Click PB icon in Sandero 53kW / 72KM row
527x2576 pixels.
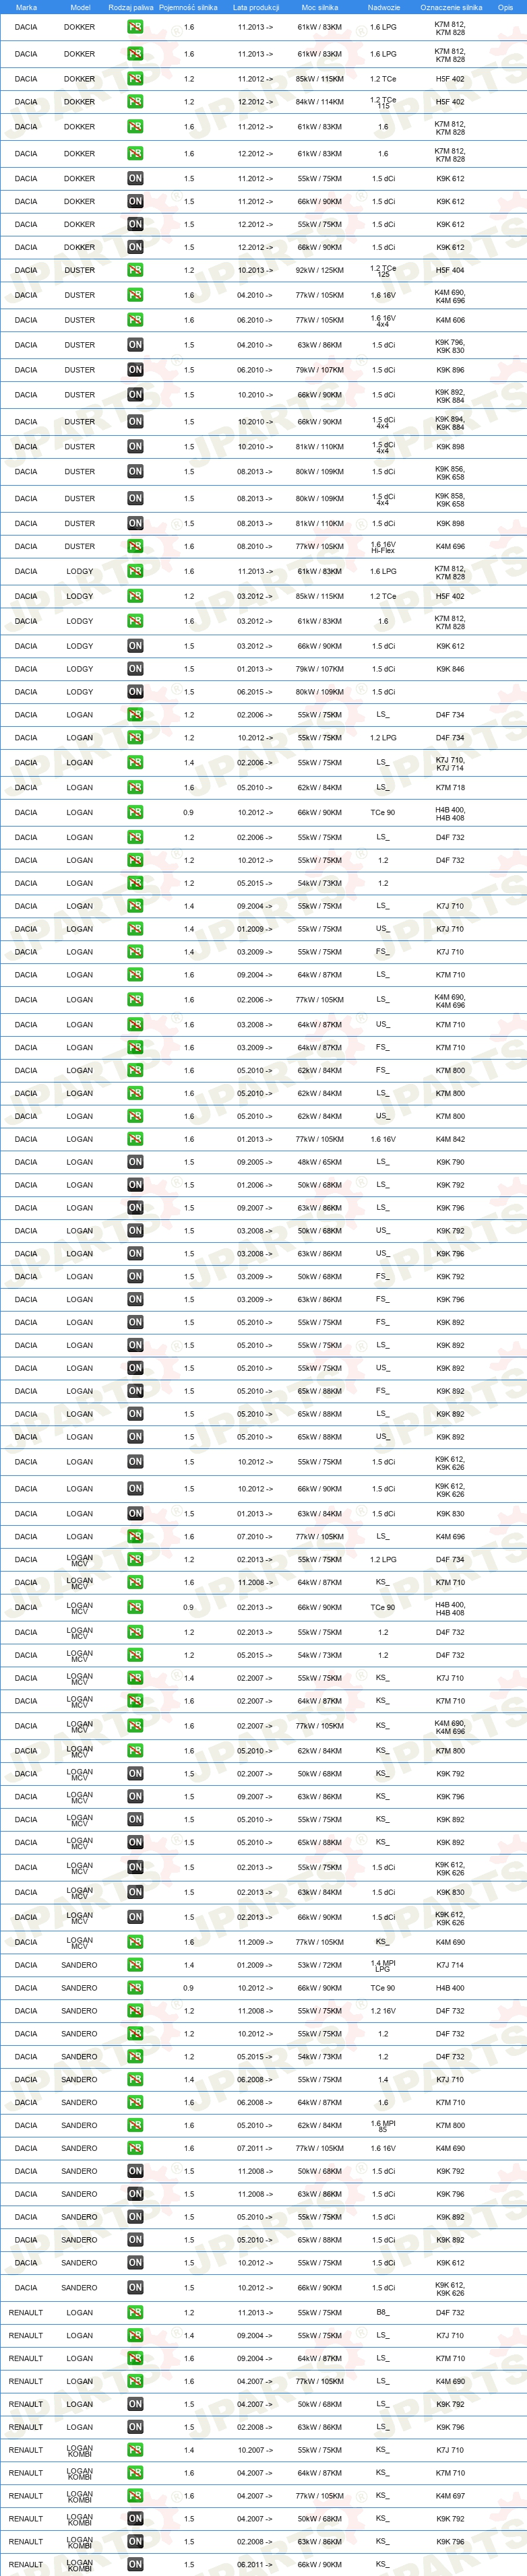pyautogui.click(x=135, y=1966)
